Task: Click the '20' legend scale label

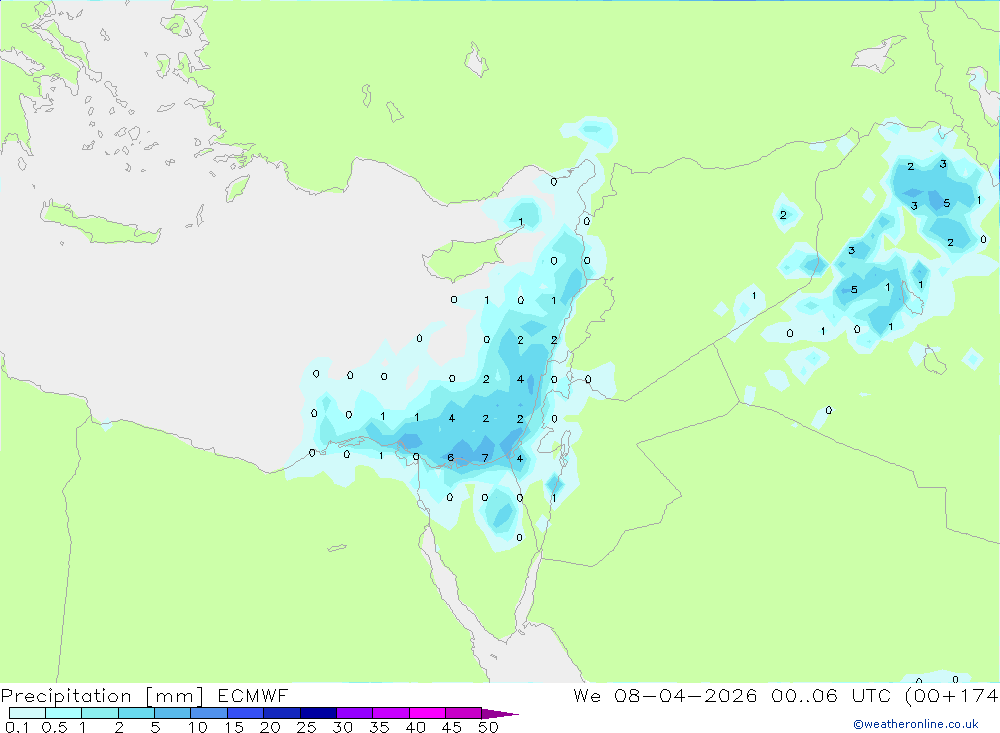Action: 270,727
